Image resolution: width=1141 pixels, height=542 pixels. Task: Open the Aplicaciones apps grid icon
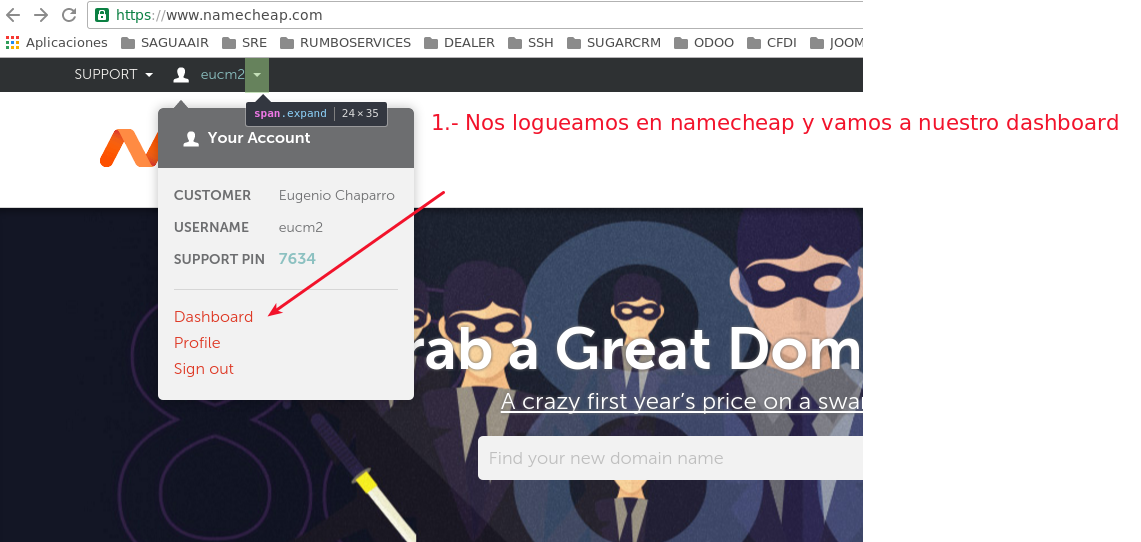[x=12, y=43]
